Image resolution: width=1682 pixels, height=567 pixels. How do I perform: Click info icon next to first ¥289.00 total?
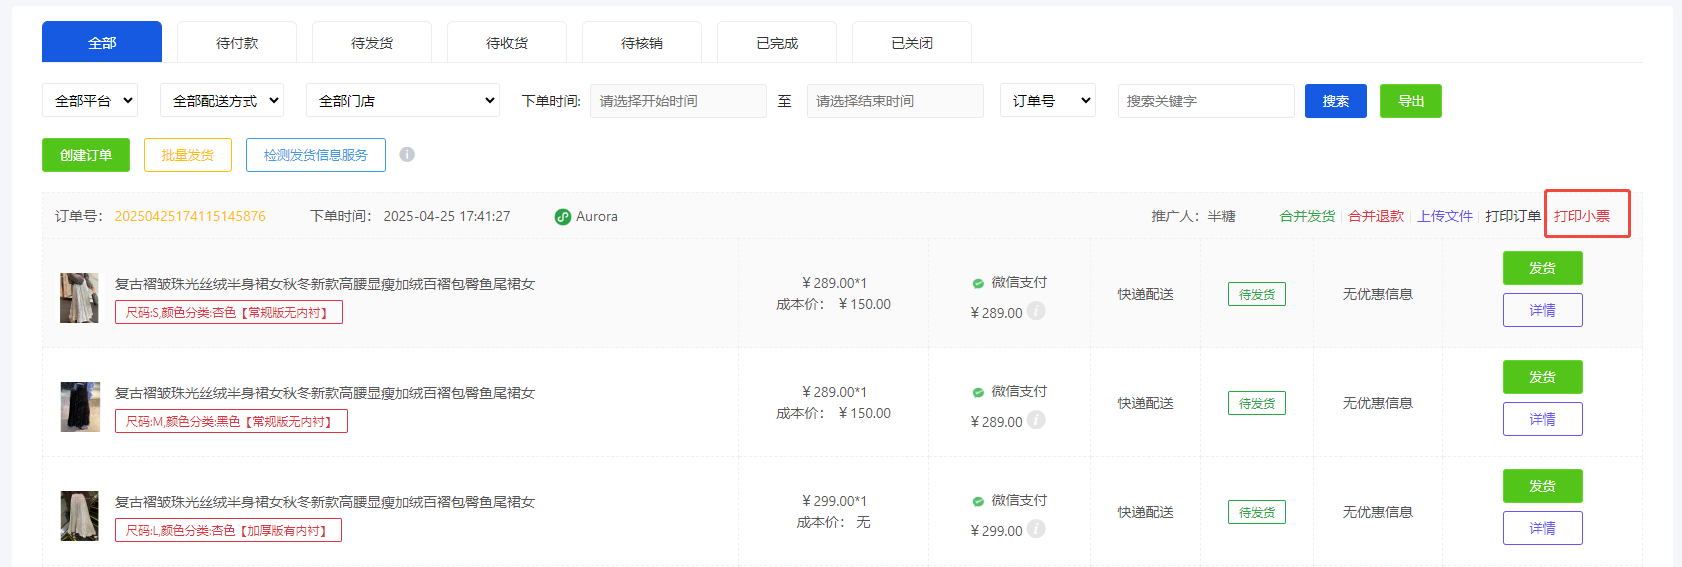1036,311
